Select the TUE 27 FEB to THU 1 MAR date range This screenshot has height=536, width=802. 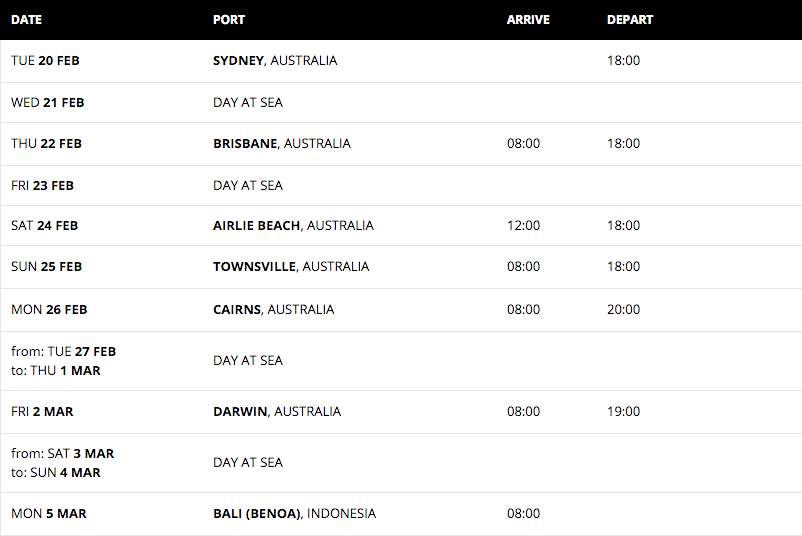pos(63,361)
